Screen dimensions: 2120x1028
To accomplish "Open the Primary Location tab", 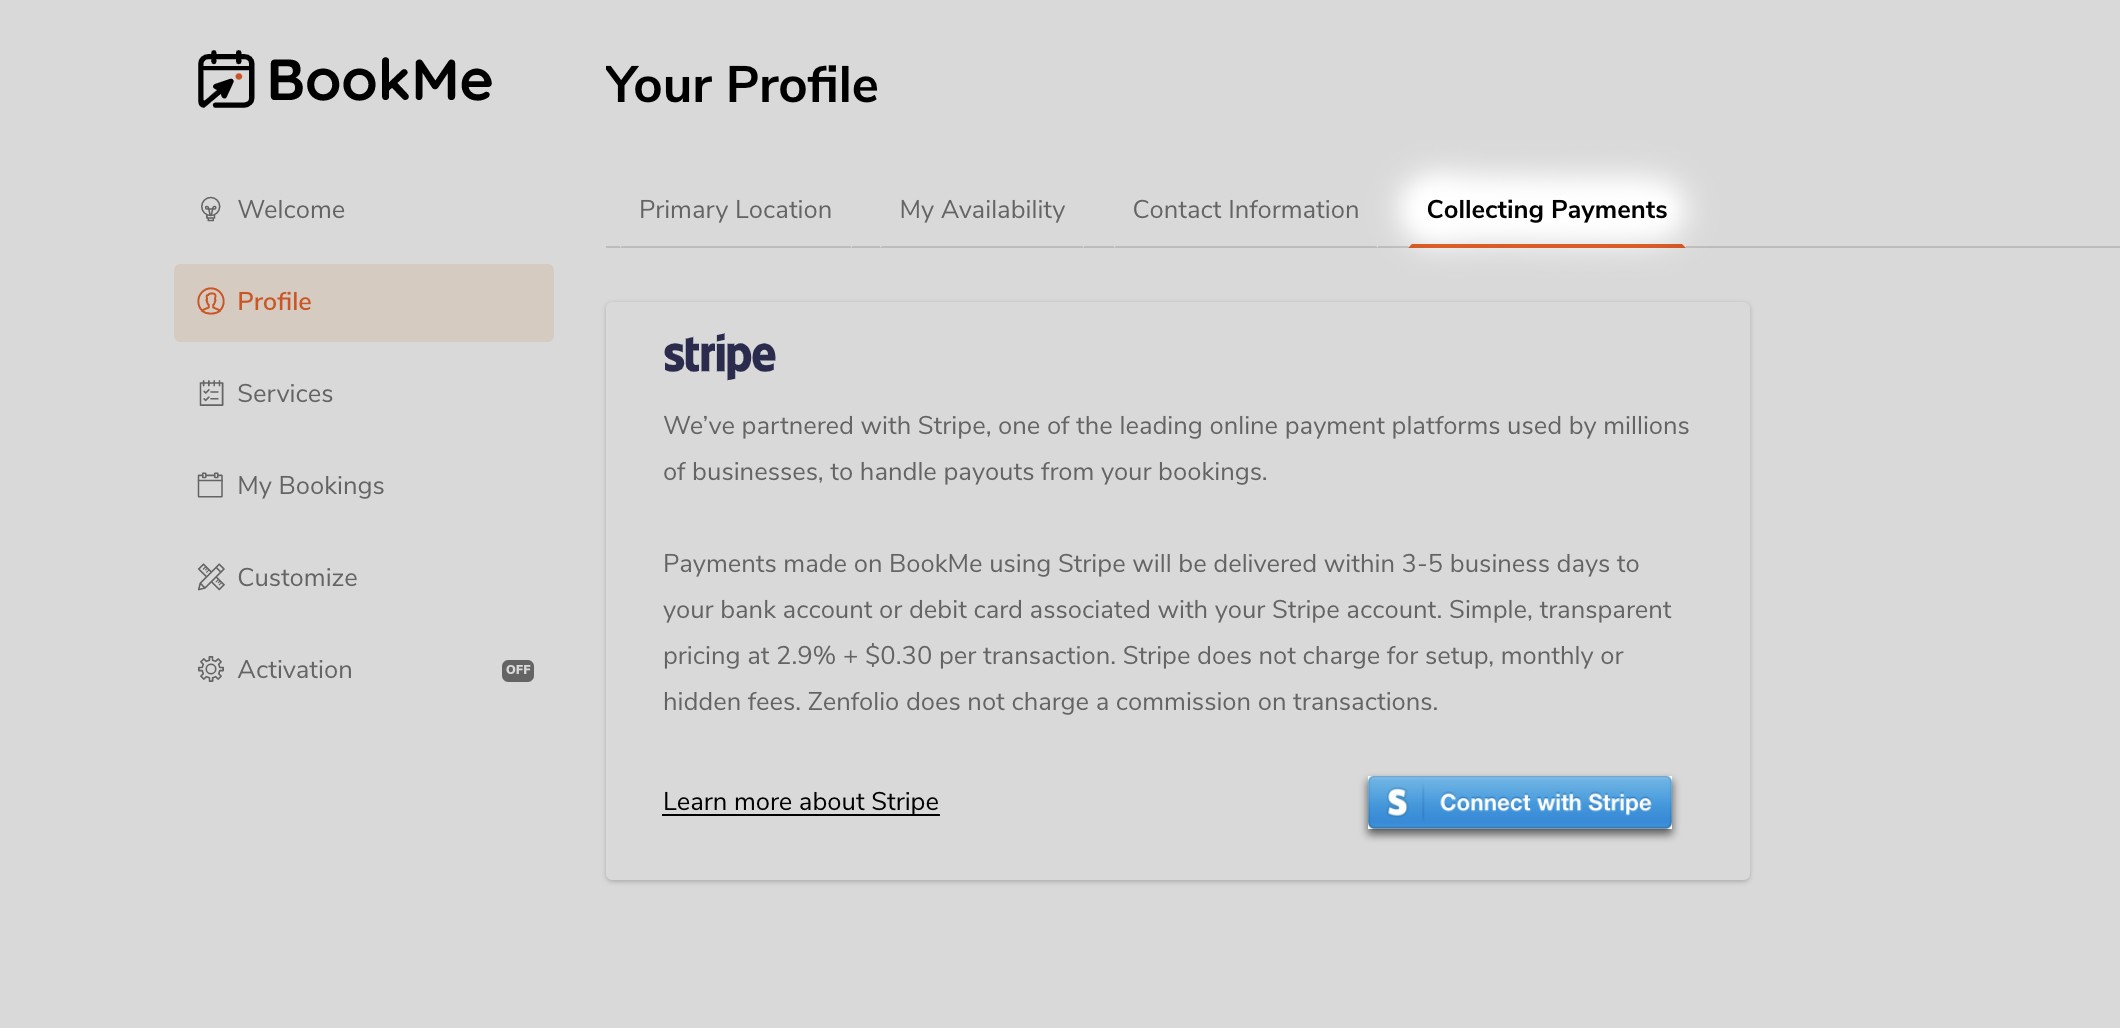I will coord(735,210).
